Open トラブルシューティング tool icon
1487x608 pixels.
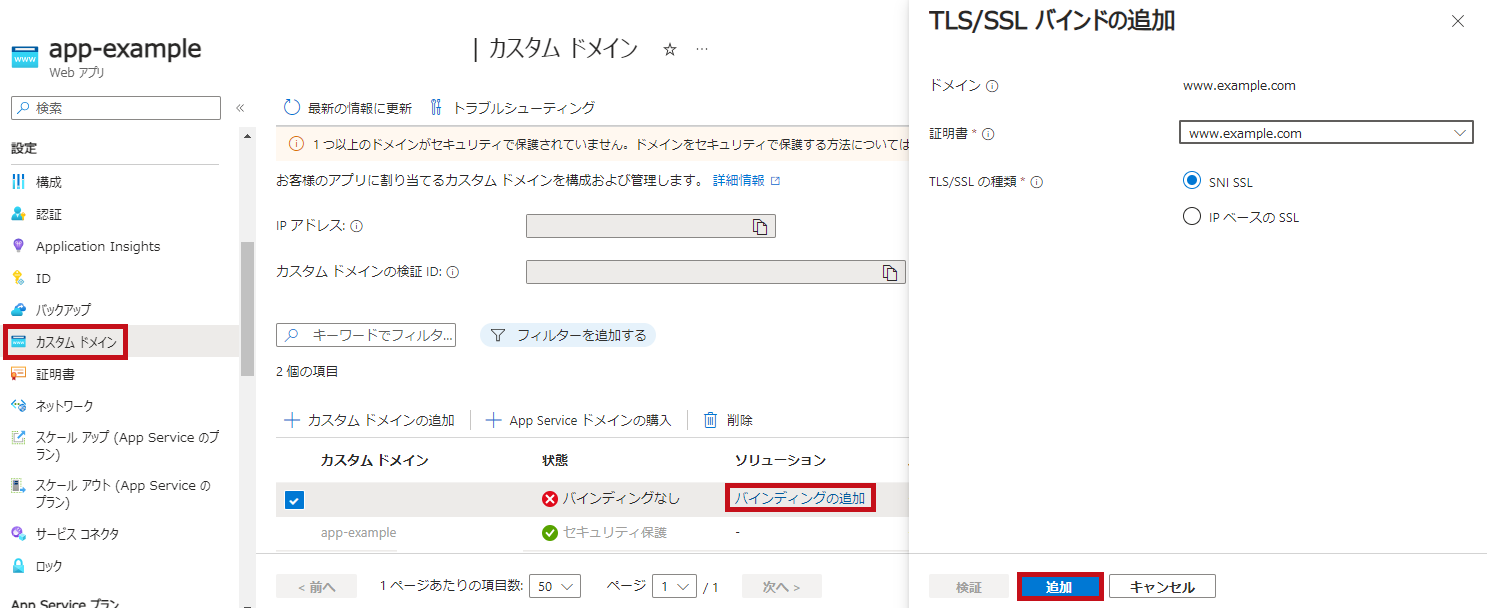click(x=436, y=107)
